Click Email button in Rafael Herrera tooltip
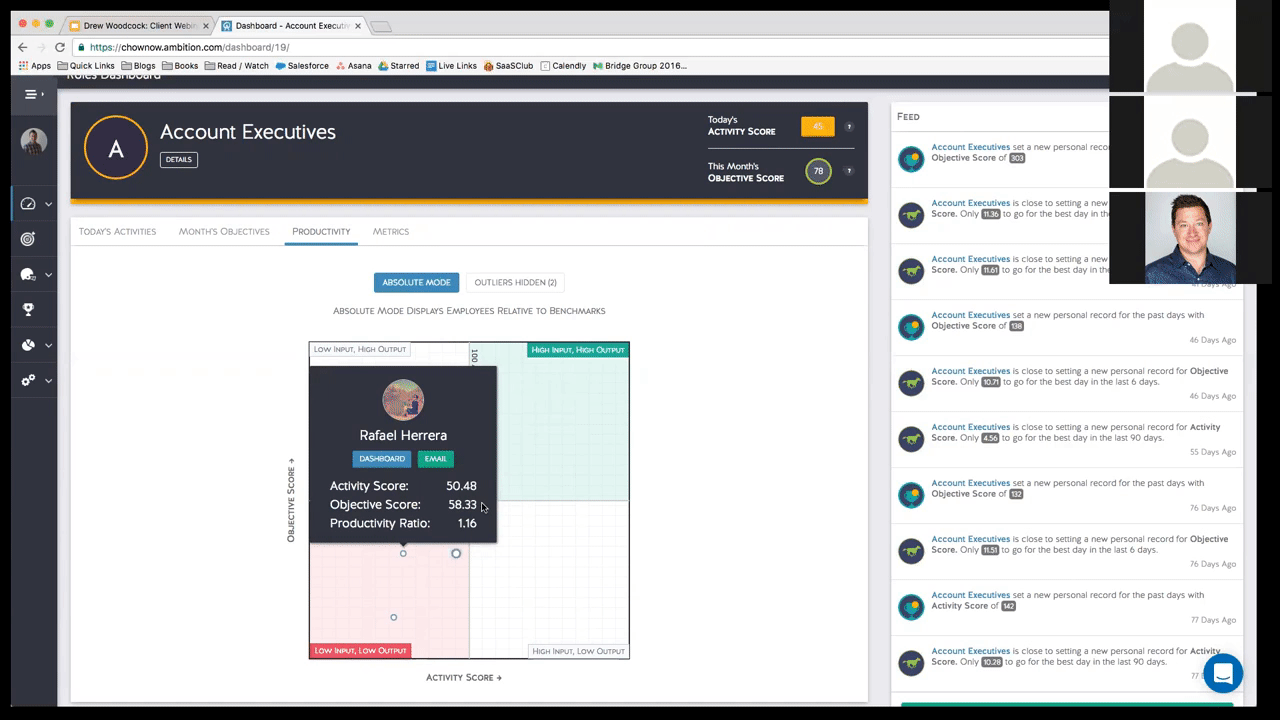 [435, 459]
